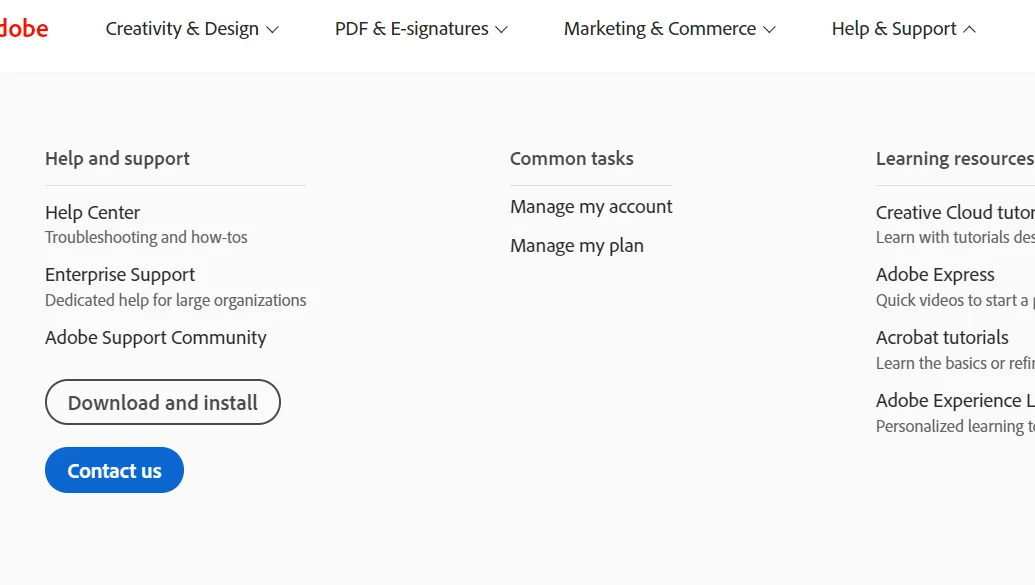Viewport: 1035px width, 585px height.
Task: Select Manage my account
Action: point(591,206)
